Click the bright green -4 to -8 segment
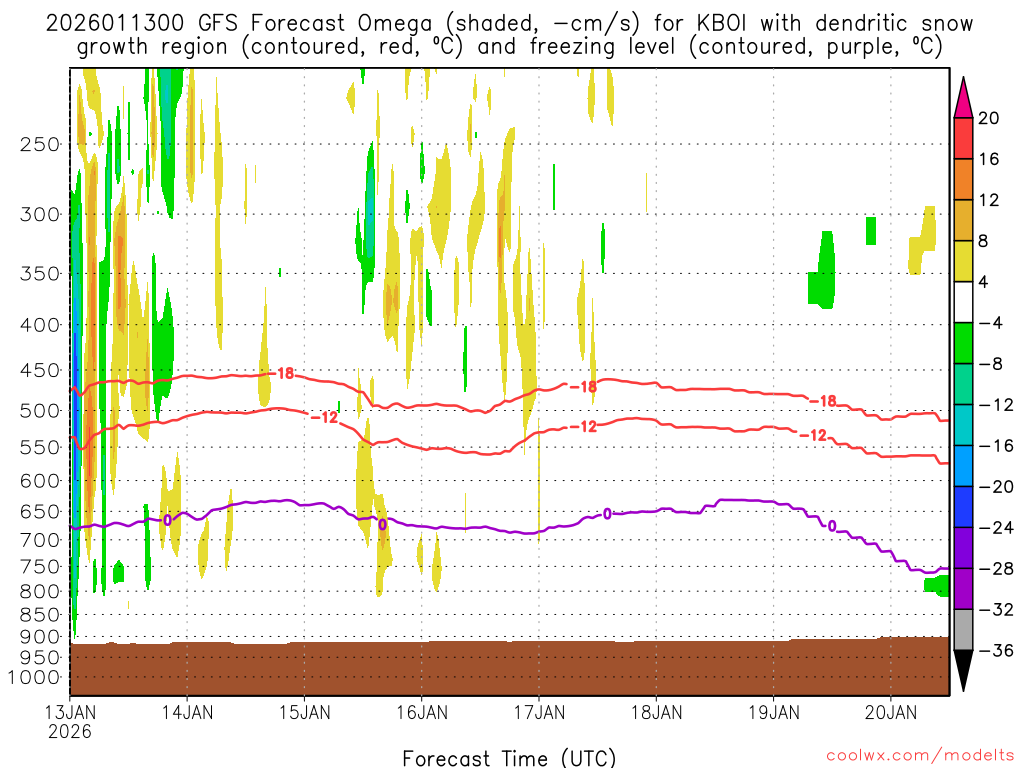Screen dimensions: 1024x768 point(963,344)
